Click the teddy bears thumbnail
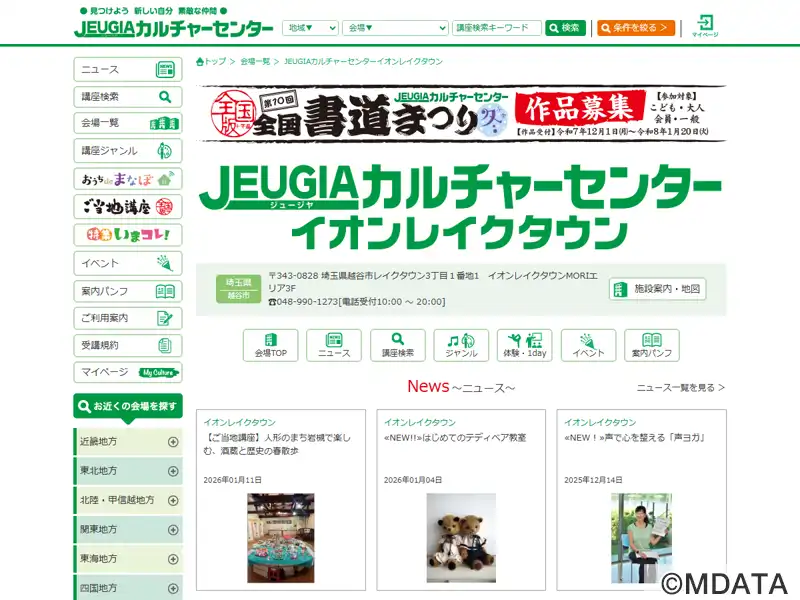Screen dimensions: 800x600 pos(461,538)
